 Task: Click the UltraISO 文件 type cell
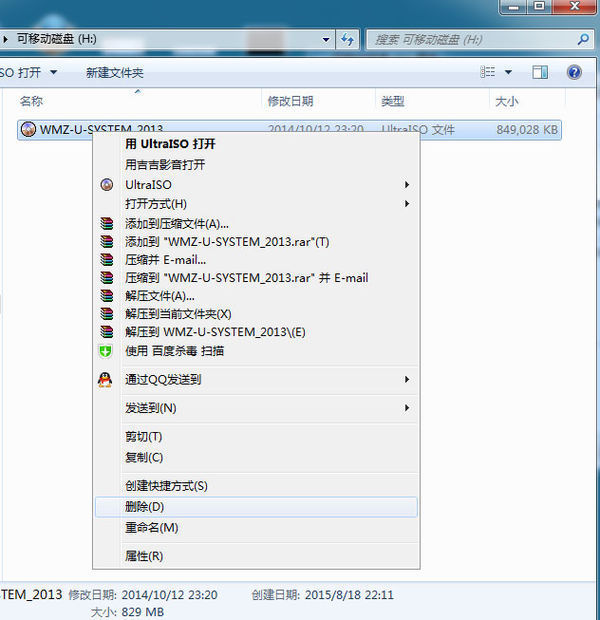(418, 130)
